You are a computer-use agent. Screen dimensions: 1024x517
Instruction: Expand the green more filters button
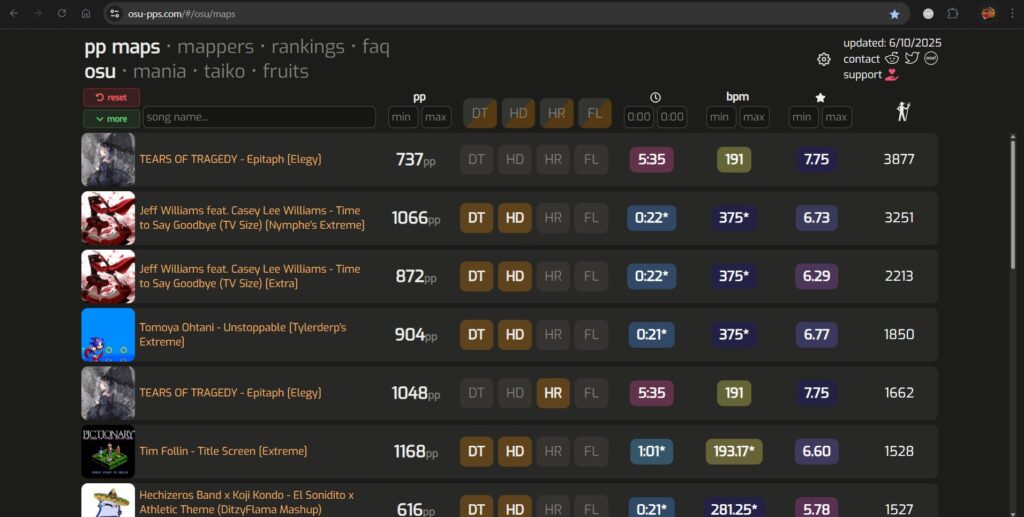112,119
